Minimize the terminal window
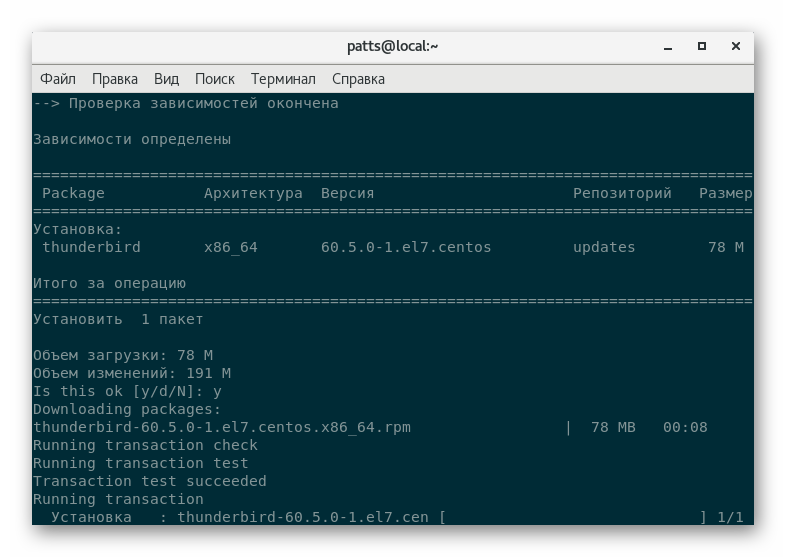The height and width of the screenshot is (557, 786). point(668,47)
